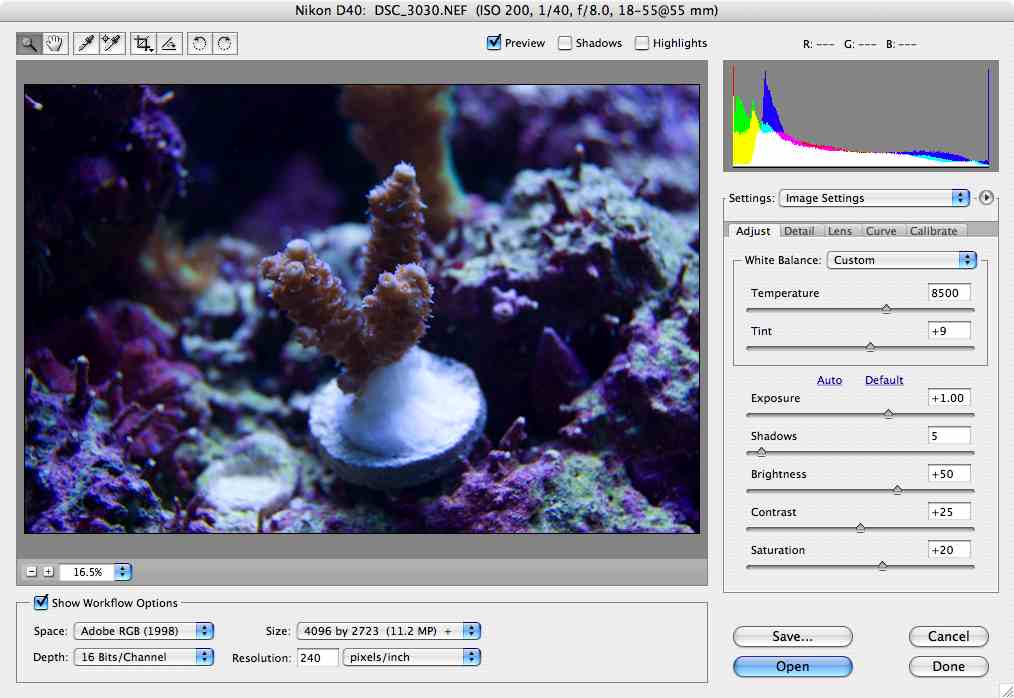Viewport: 1014px width, 698px height.
Task: Rotate image counterclockwise
Action: pyautogui.click(x=200, y=43)
